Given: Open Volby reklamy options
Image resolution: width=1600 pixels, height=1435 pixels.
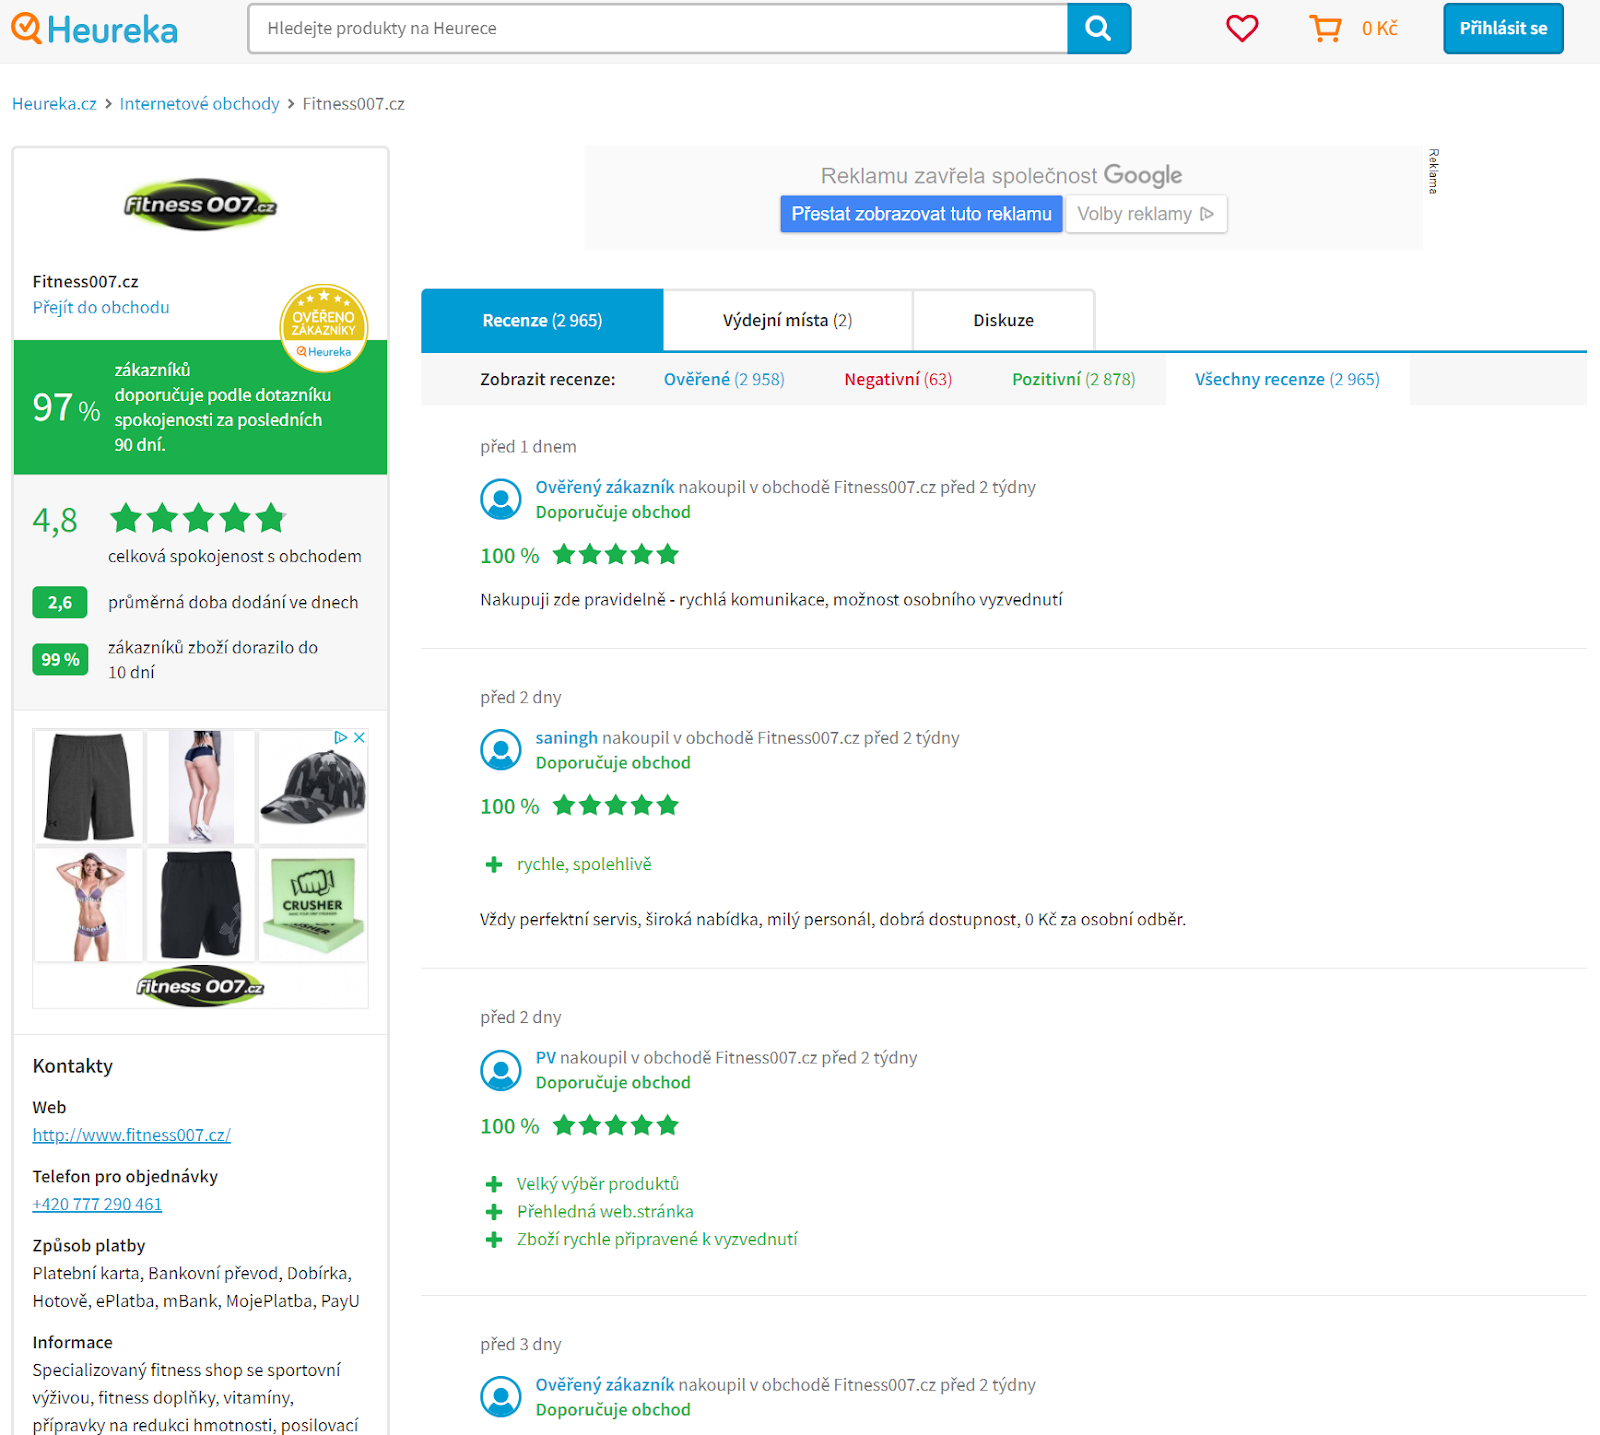Looking at the screenshot, I should tap(1146, 214).
